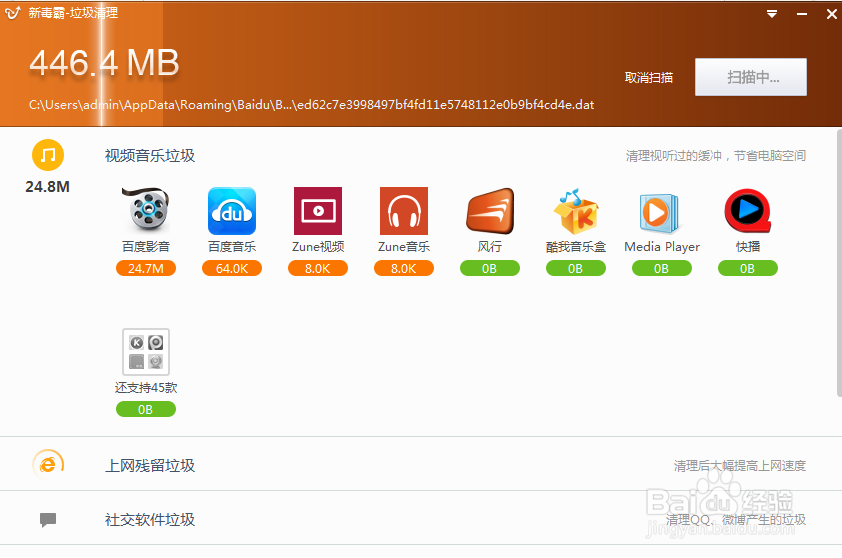
Task: Click 取消扫描 to cancel scanning
Action: point(649,77)
